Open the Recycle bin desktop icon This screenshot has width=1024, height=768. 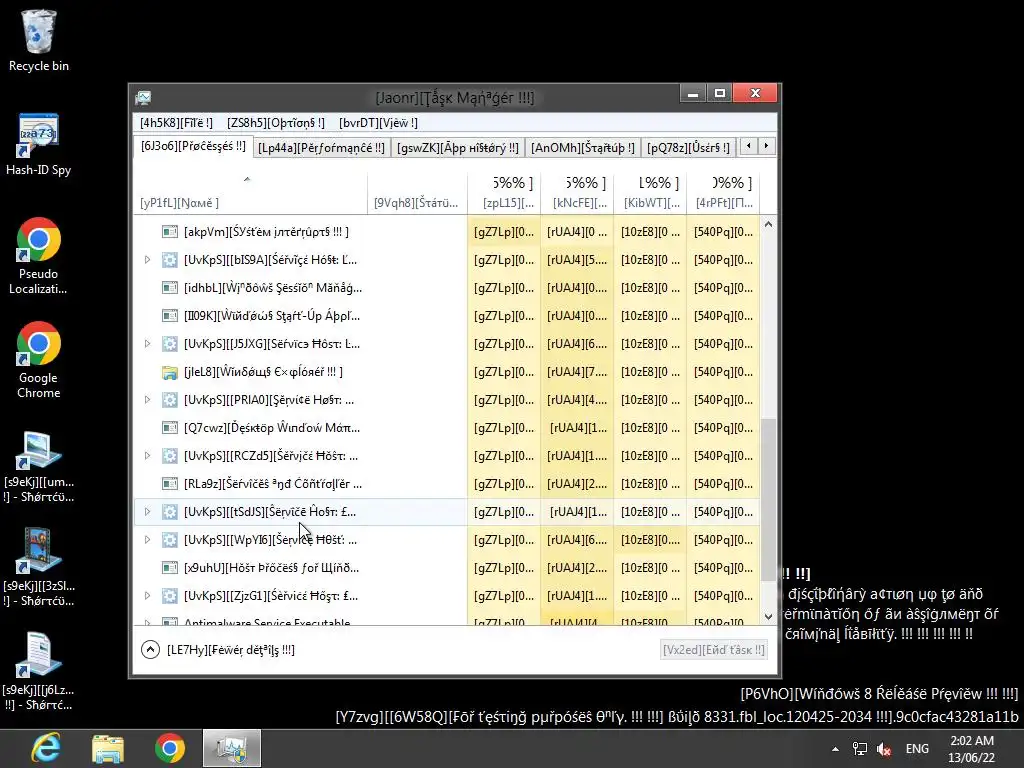pyautogui.click(x=39, y=40)
